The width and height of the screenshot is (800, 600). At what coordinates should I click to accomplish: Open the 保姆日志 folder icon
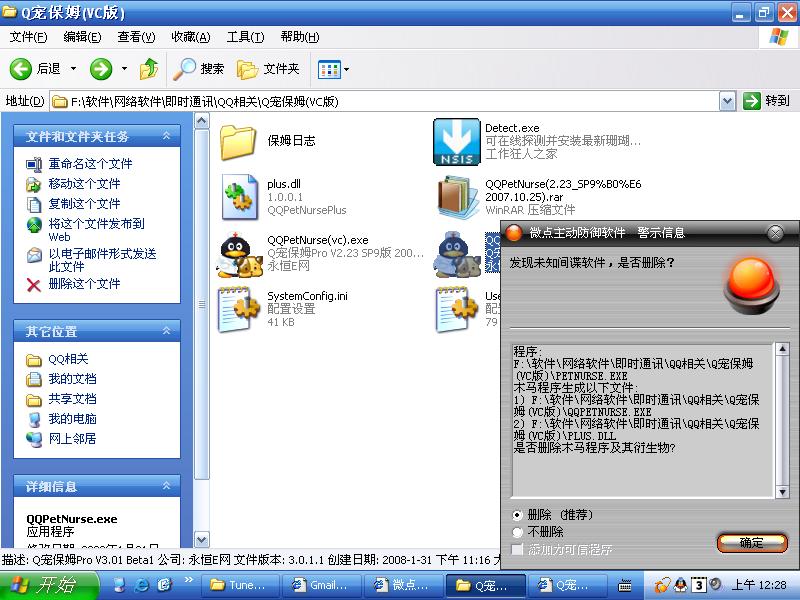coord(238,141)
